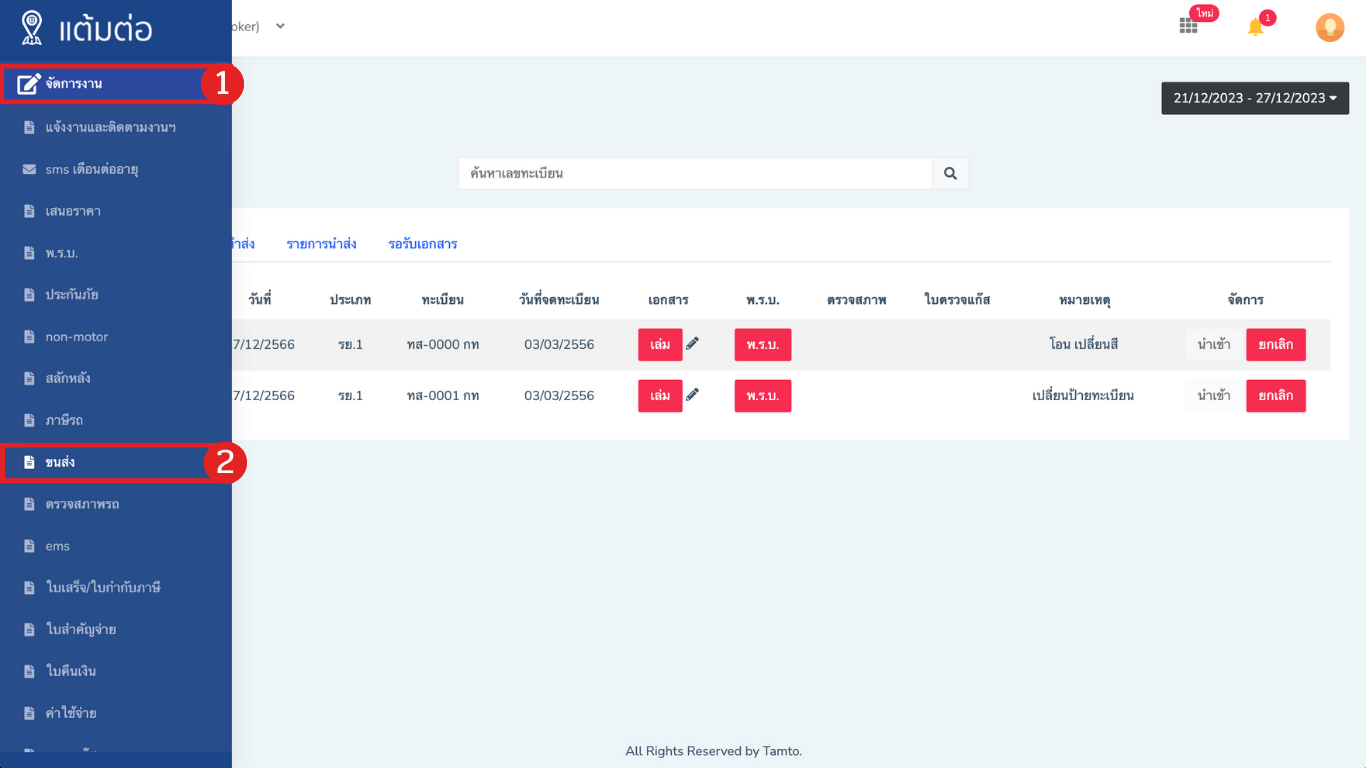The image size is (1366, 768).
Task: Click the ตรวจสภาพ column header
Action: (x=857, y=300)
